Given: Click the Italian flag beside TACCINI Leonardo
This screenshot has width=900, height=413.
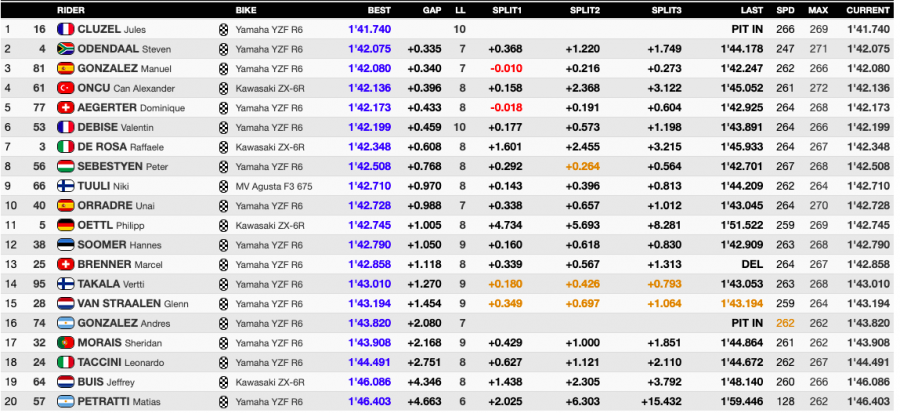Looking at the screenshot, I should [x=66, y=362].
